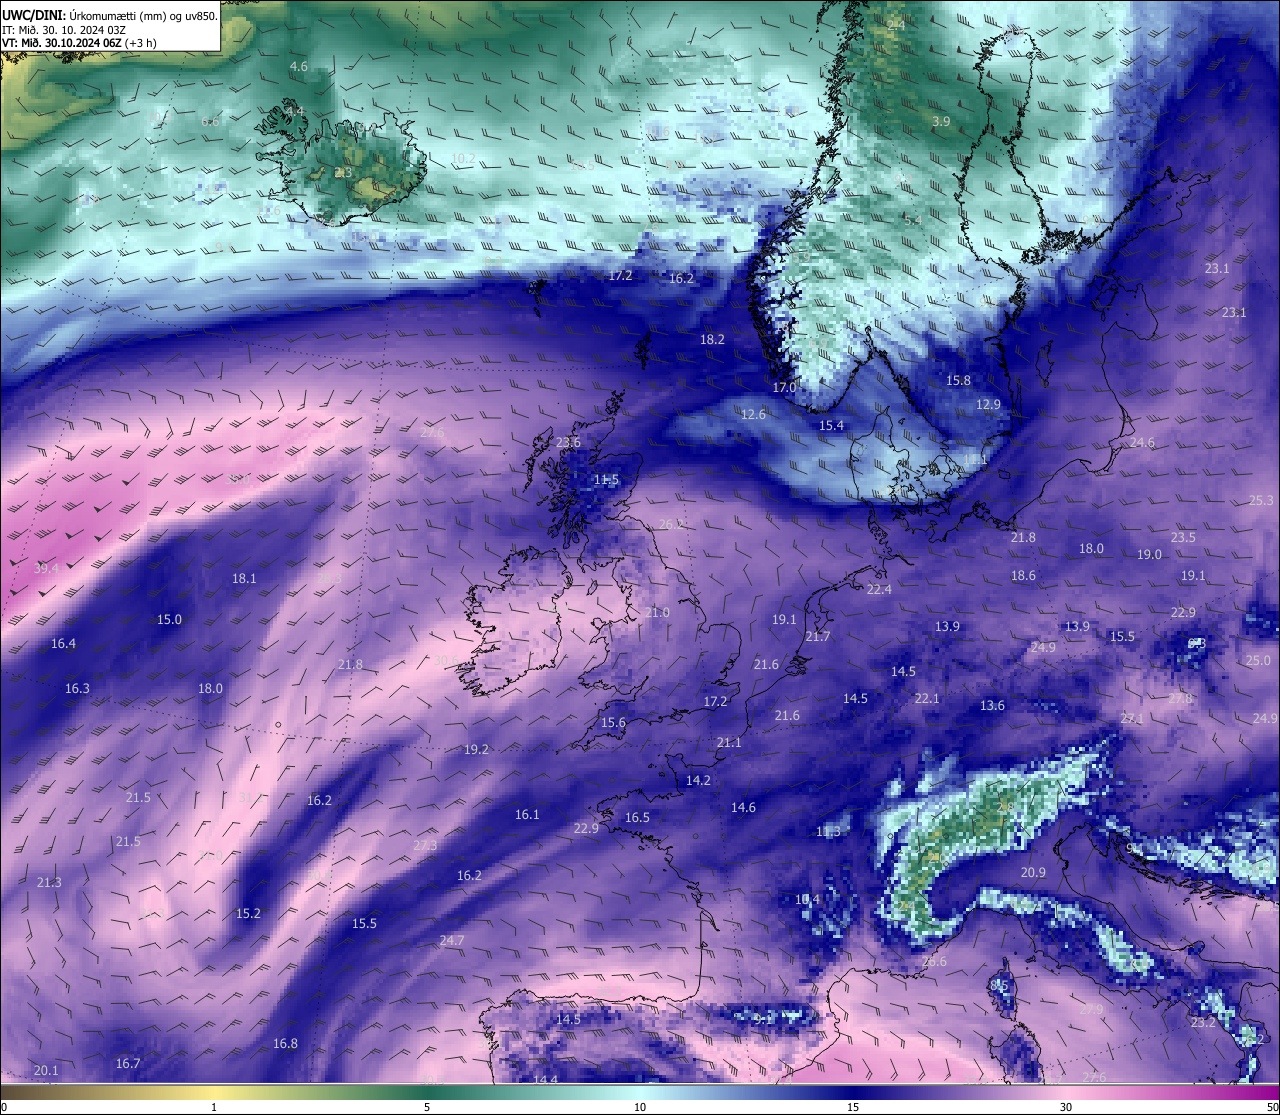Select the 23.5 value label
The width and height of the screenshot is (1280, 1115).
[1183, 537]
